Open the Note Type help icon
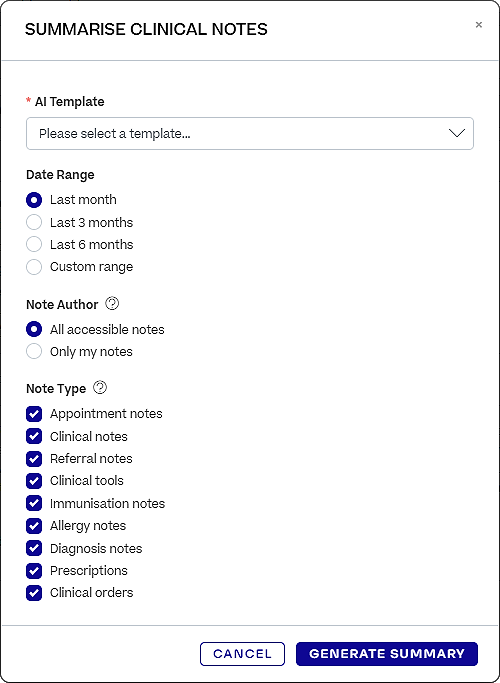The height and width of the screenshot is (683, 500). tap(100, 388)
